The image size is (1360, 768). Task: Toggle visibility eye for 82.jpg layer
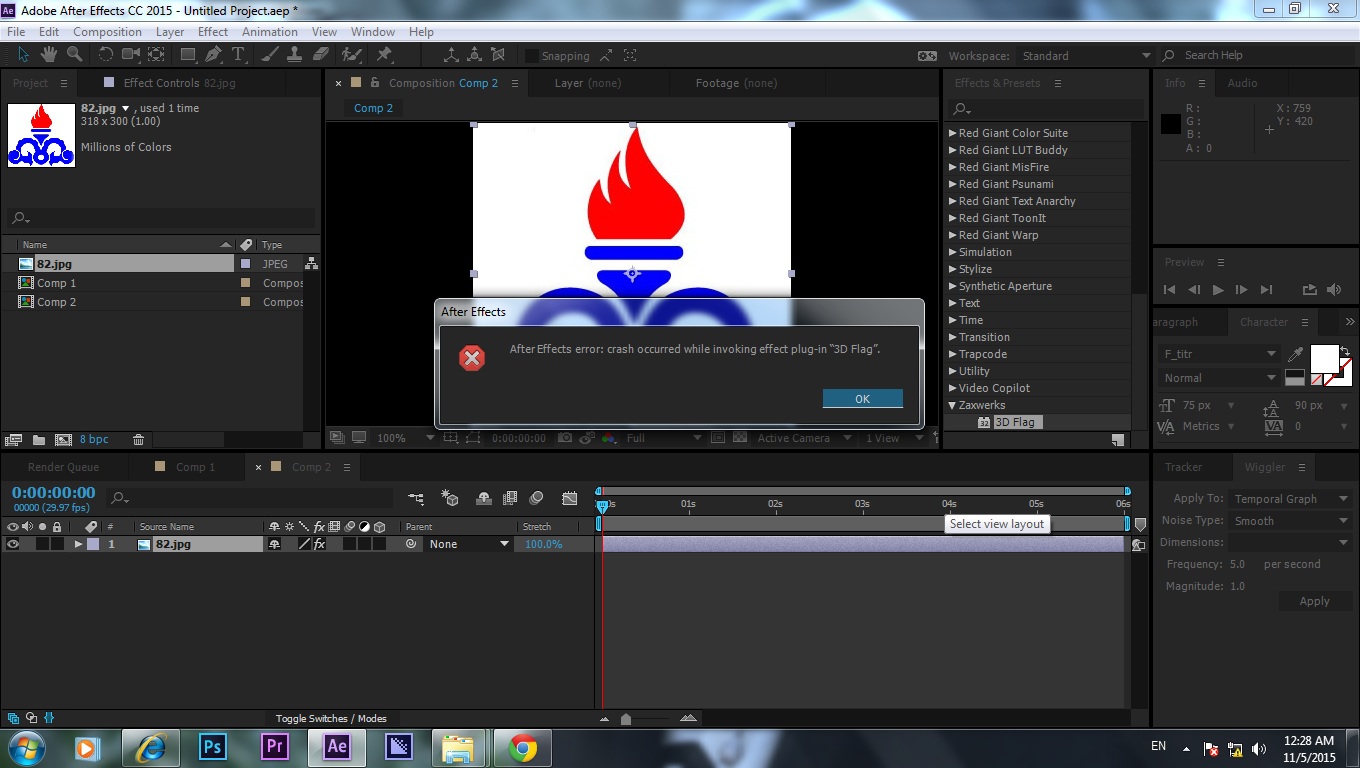coord(13,544)
